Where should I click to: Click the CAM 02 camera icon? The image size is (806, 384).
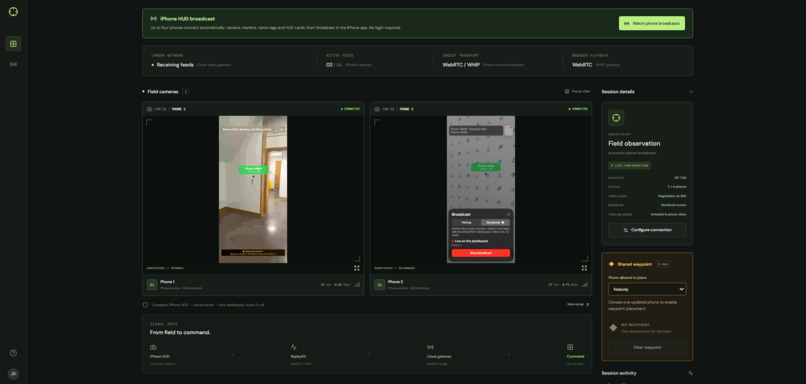(377, 109)
